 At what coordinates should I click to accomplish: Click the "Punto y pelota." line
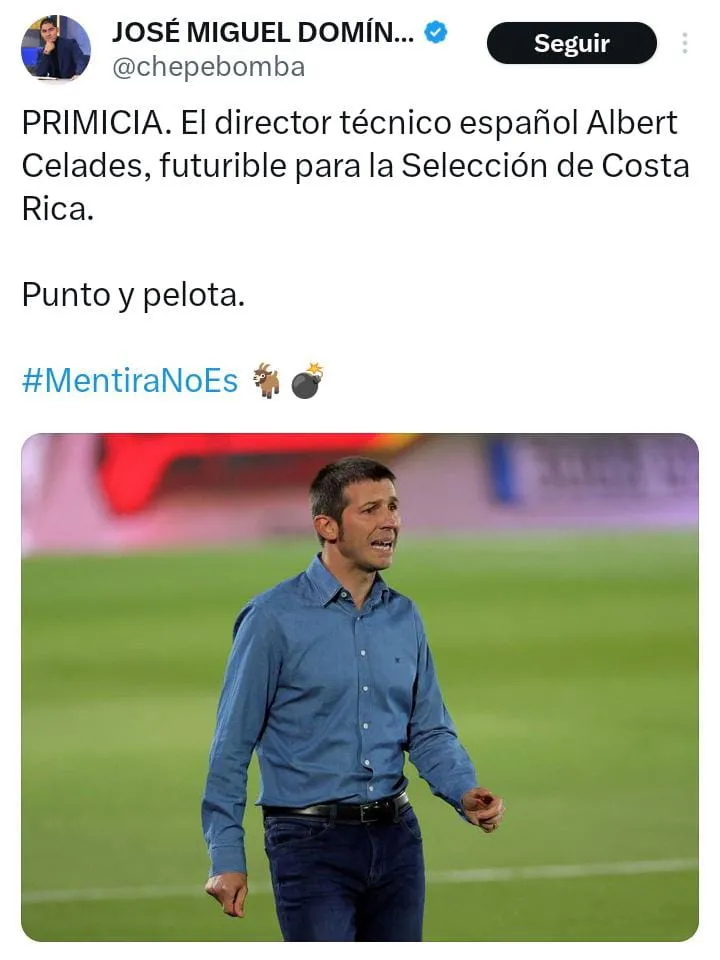[133, 295]
